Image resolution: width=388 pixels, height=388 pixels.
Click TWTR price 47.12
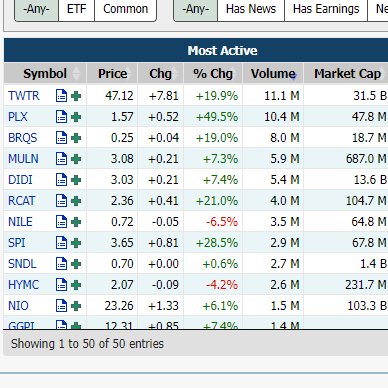pyautogui.click(x=119, y=96)
